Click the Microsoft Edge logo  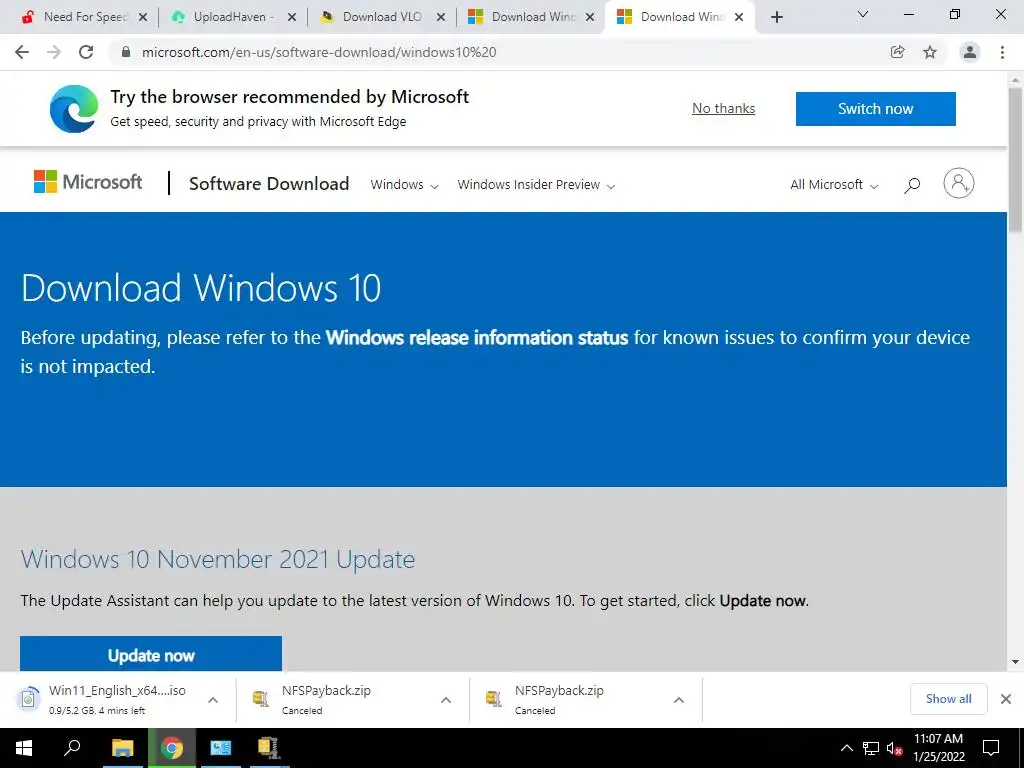[74, 108]
